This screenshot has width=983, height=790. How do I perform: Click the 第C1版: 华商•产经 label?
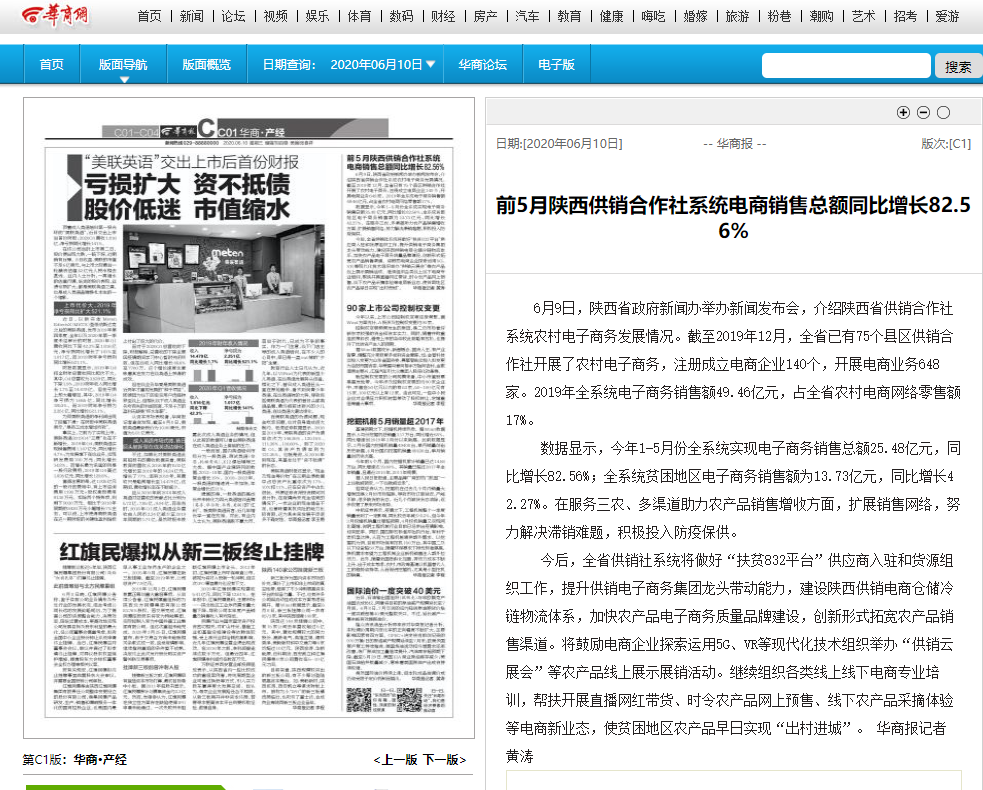[x=75, y=760]
